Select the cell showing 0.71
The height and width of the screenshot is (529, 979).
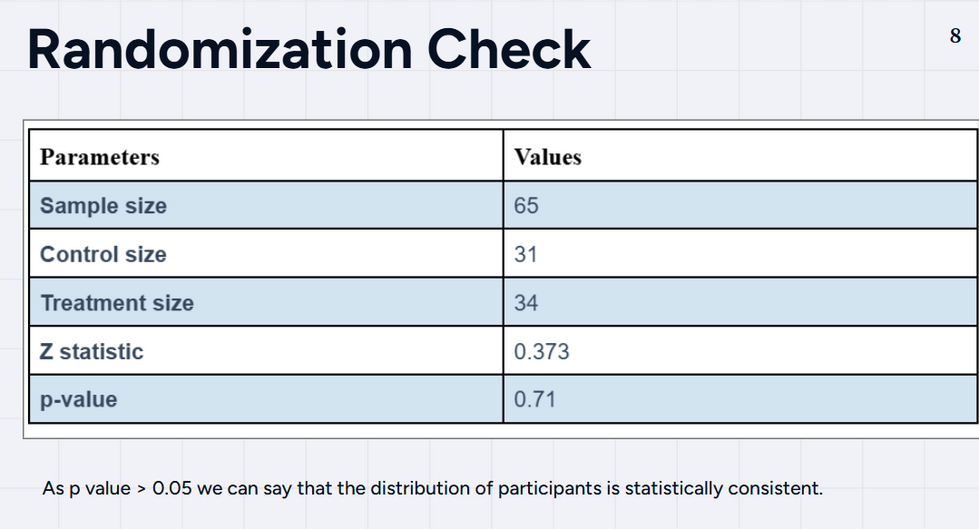click(x=740, y=399)
